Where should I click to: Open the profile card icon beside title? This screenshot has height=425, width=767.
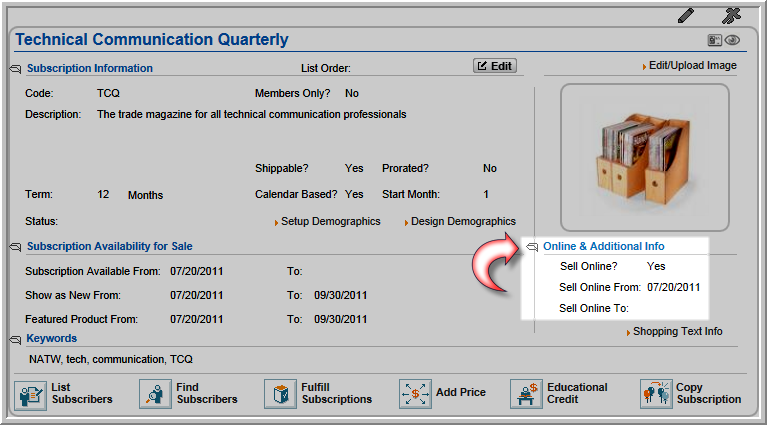pos(714,40)
